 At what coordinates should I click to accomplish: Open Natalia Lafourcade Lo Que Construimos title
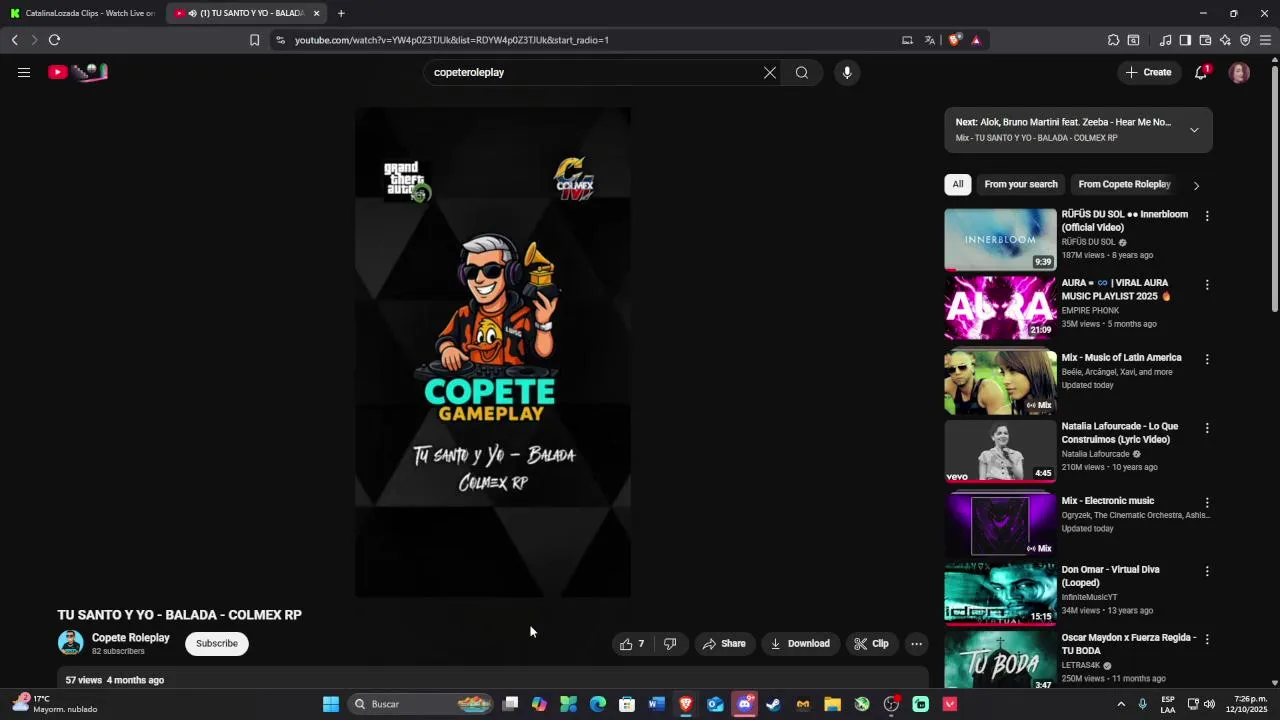1119,433
